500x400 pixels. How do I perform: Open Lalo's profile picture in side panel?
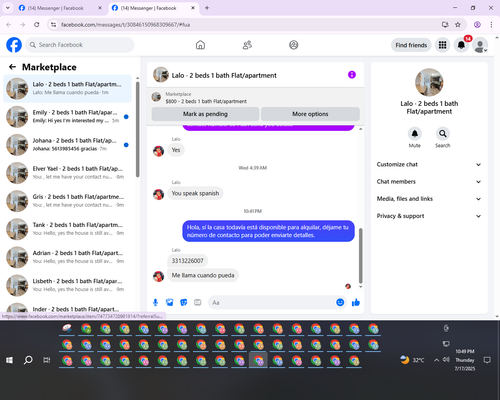coord(429,82)
